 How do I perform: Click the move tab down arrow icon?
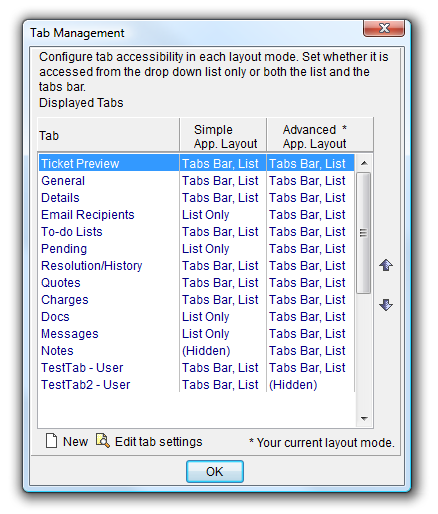click(x=386, y=304)
